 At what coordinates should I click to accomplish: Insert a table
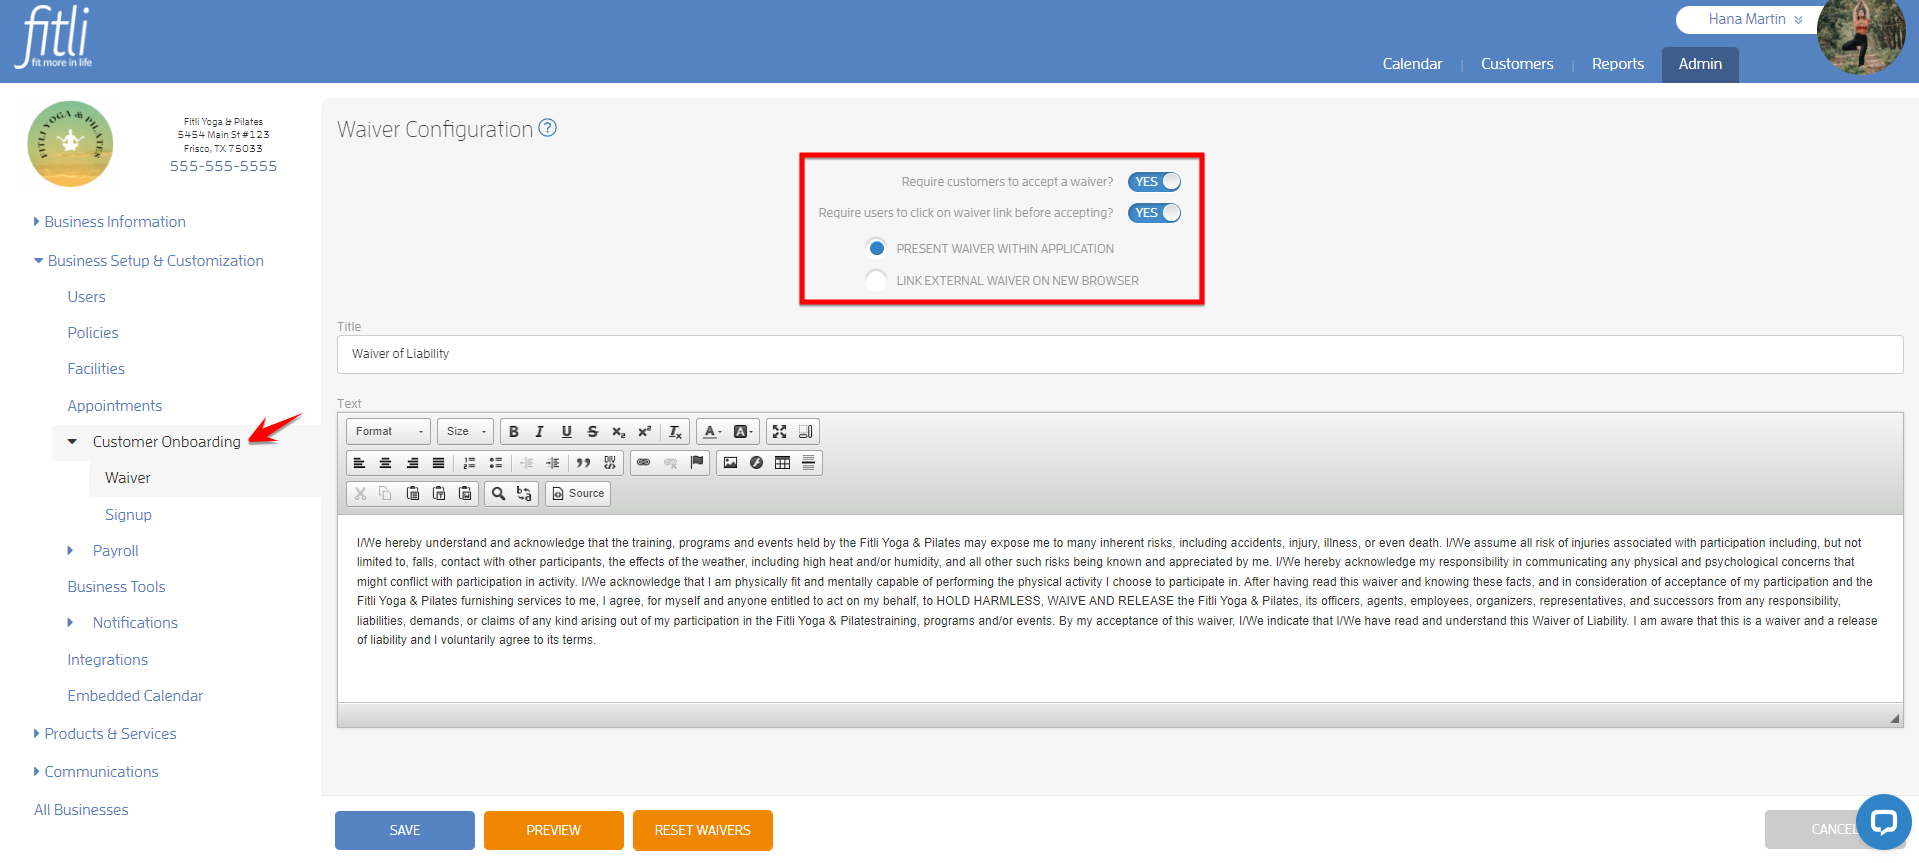(782, 463)
